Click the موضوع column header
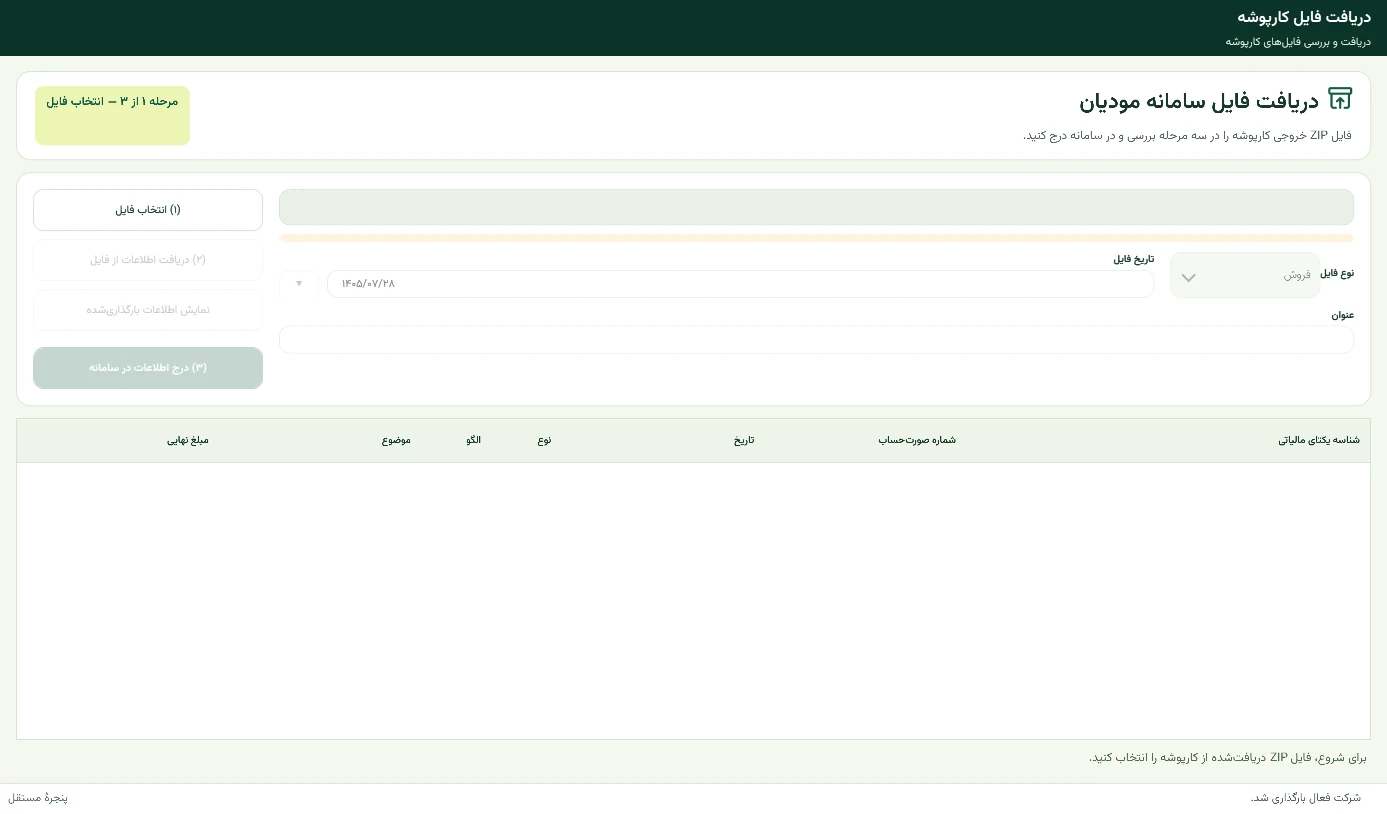1387x814 pixels. [396, 440]
